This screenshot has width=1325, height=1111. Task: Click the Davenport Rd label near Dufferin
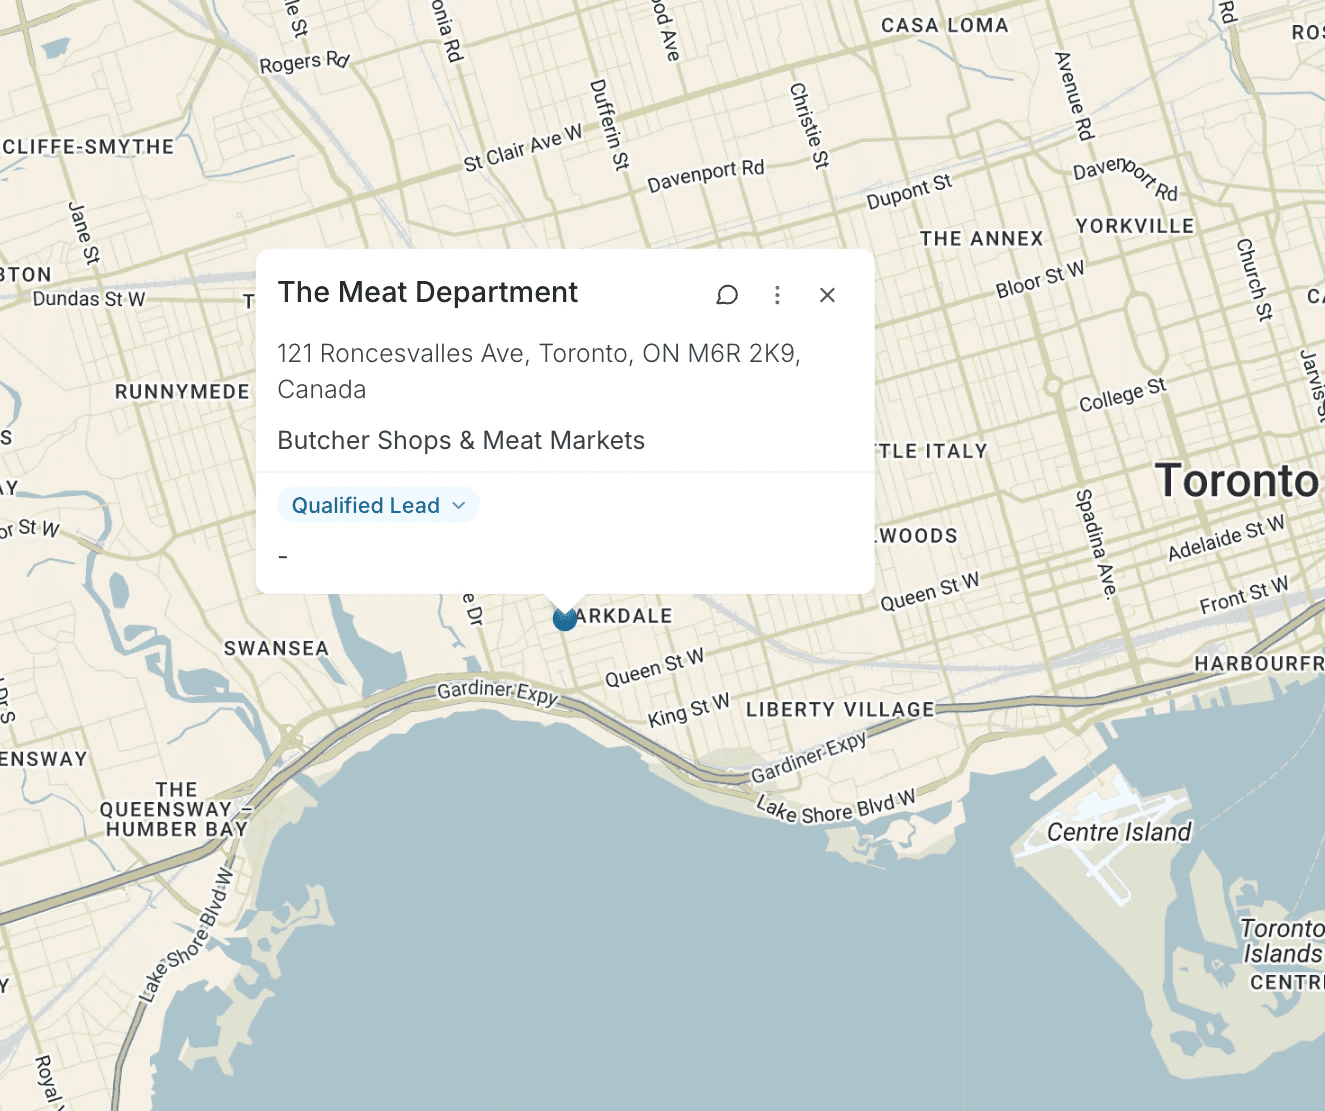(706, 177)
